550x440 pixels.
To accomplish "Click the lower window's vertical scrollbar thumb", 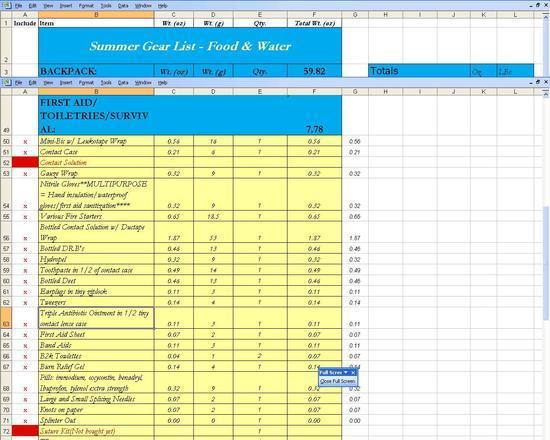I will point(546,263).
